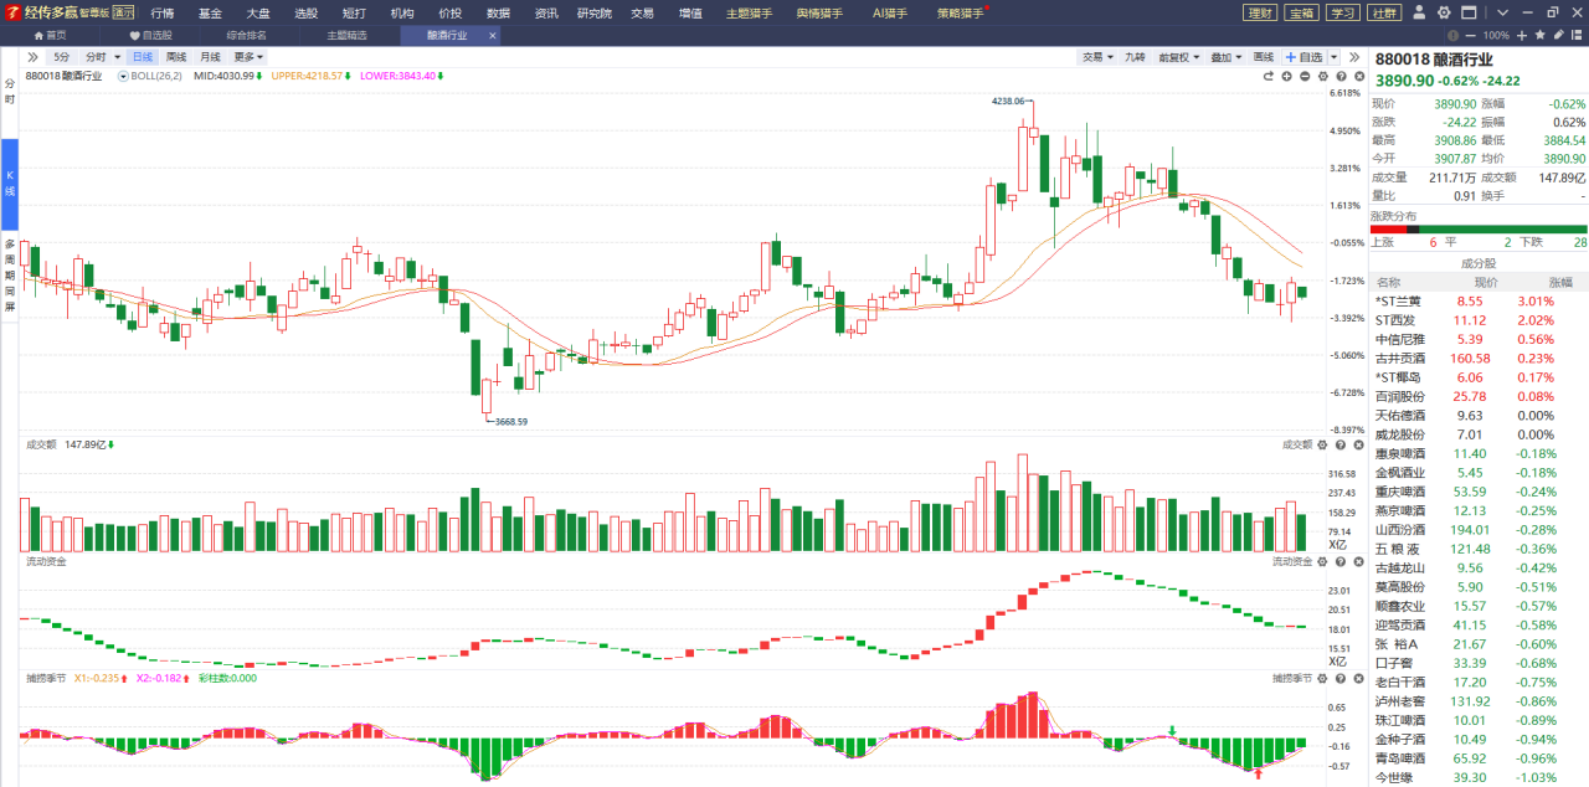The image size is (1589, 787).
Task: Click the star favorite icon
Action: click(x=1540, y=35)
